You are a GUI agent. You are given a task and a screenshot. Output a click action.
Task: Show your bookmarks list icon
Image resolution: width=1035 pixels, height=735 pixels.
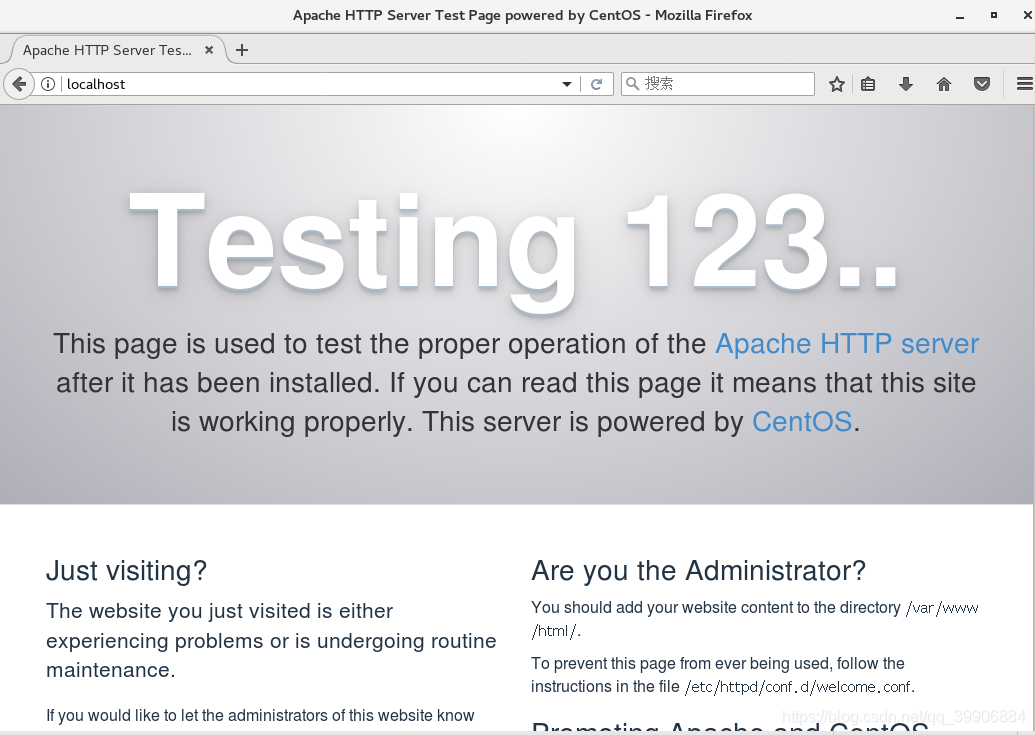tap(868, 84)
